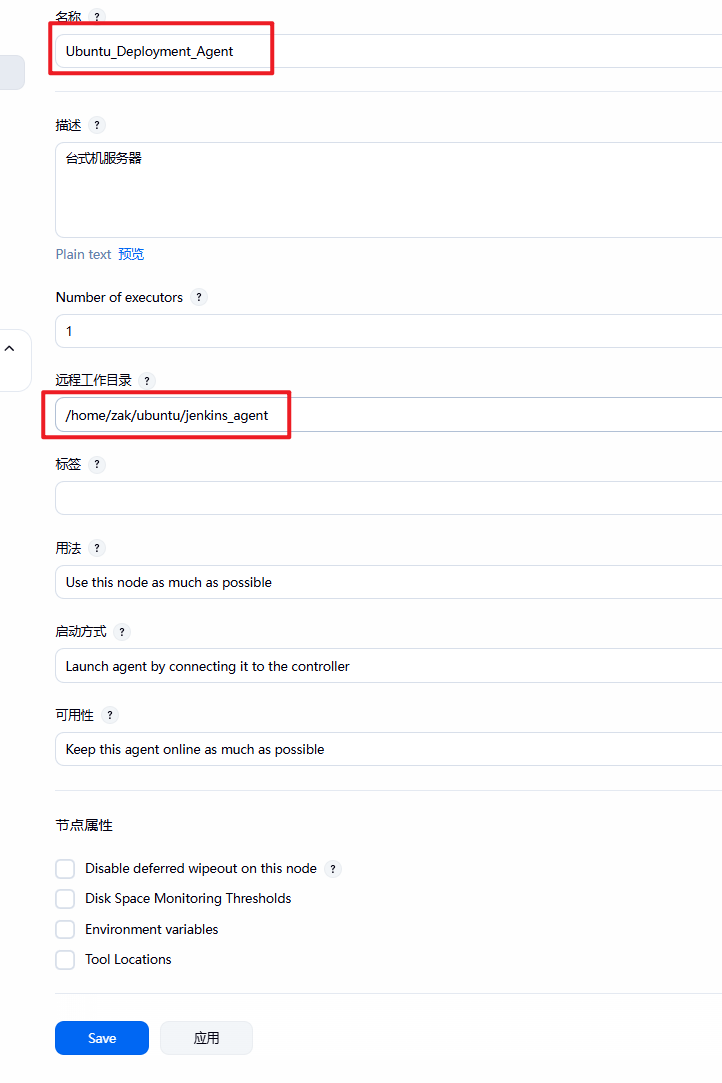Collapse the sidebar chevron on the left
Image resolution: width=722 pixels, height=1083 pixels.
pos(10,349)
